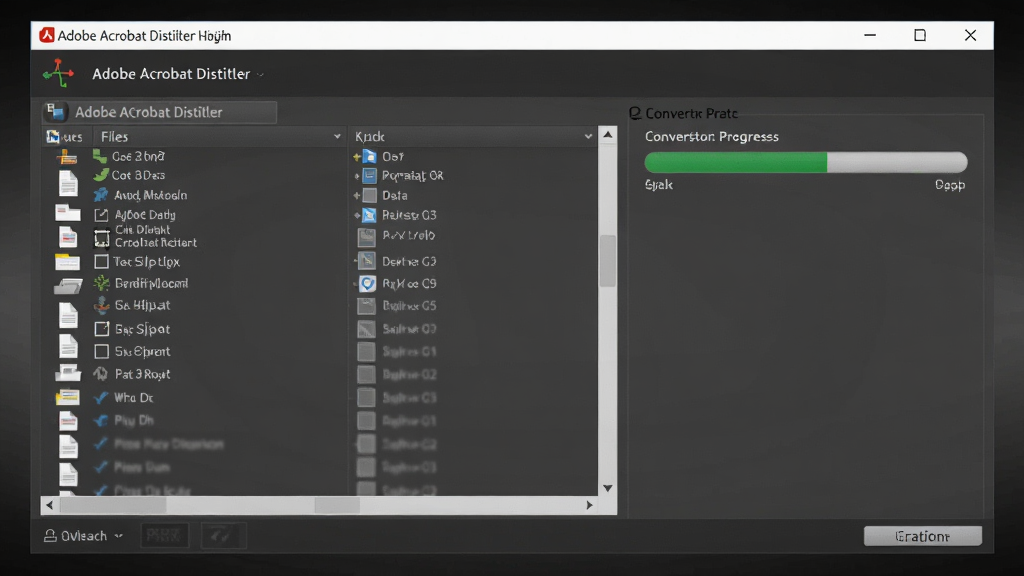Image resolution: width=1024 pixels, height=576 pixels.
Task: Expand the 'Rejtsz O3' tree item
Action: coord(357,215)
